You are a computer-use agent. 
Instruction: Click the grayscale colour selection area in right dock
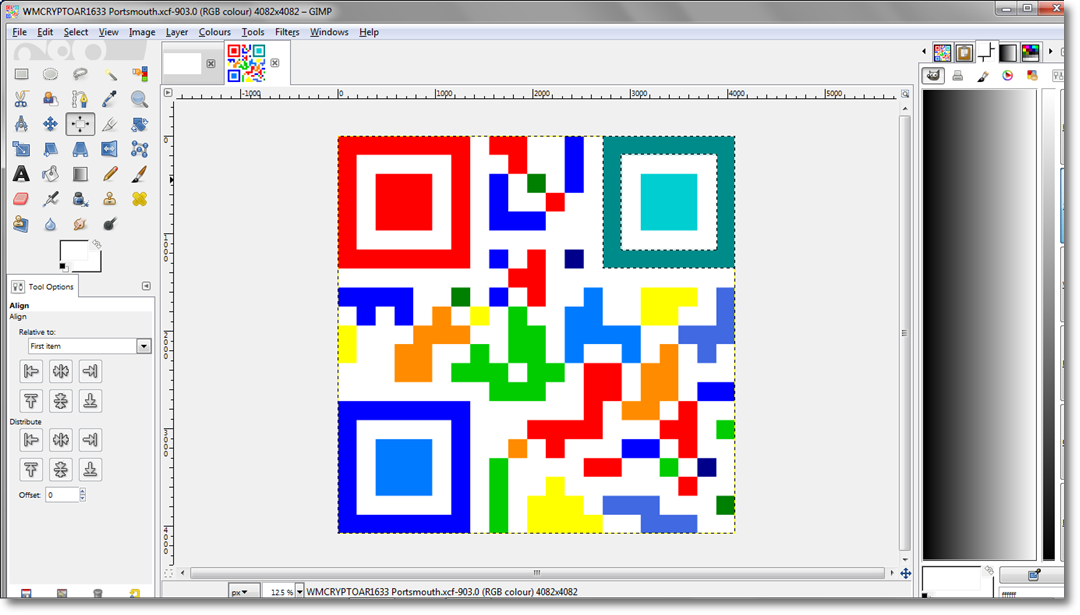coord(979,324)
